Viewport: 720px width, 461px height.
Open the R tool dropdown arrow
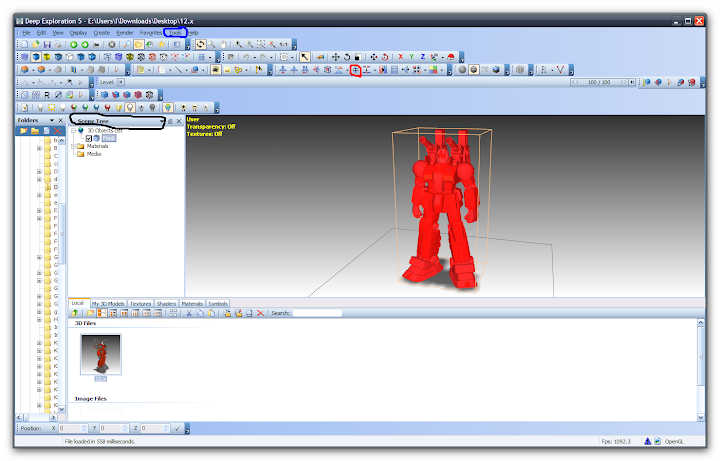(552, 70)
